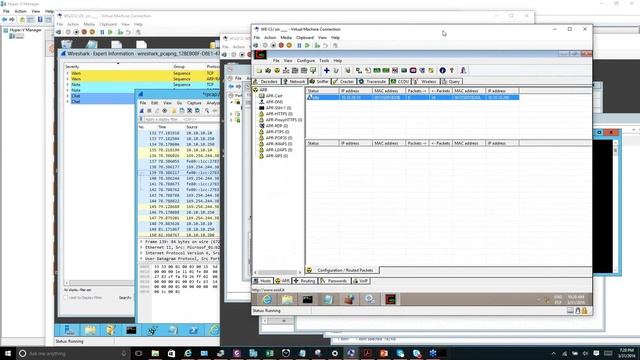The width and height of the screenshot is (640, 360).
Task: Expand Ethernet II details in Wireshark
Action: pos(141,247)
